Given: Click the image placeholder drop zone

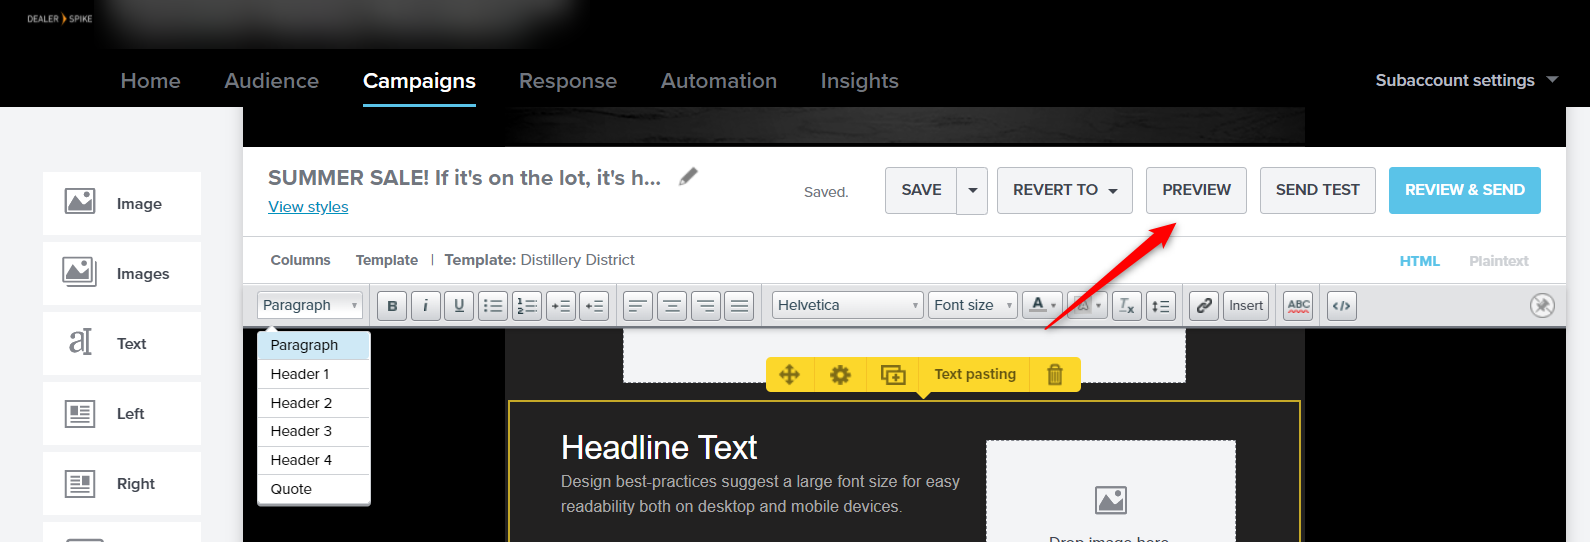Looking at the screenshot, I should 1110,492.
